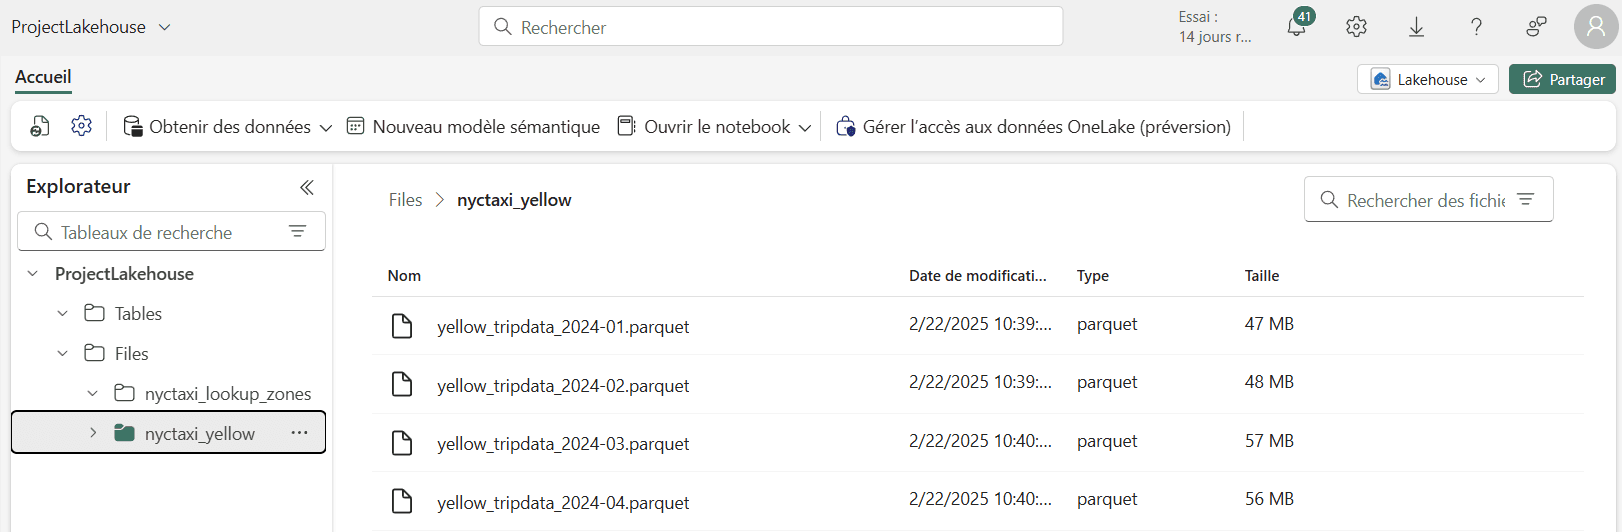Open the Lakehouse mode dropdown
1622x532 pixels.
[x=1428, y=79]
